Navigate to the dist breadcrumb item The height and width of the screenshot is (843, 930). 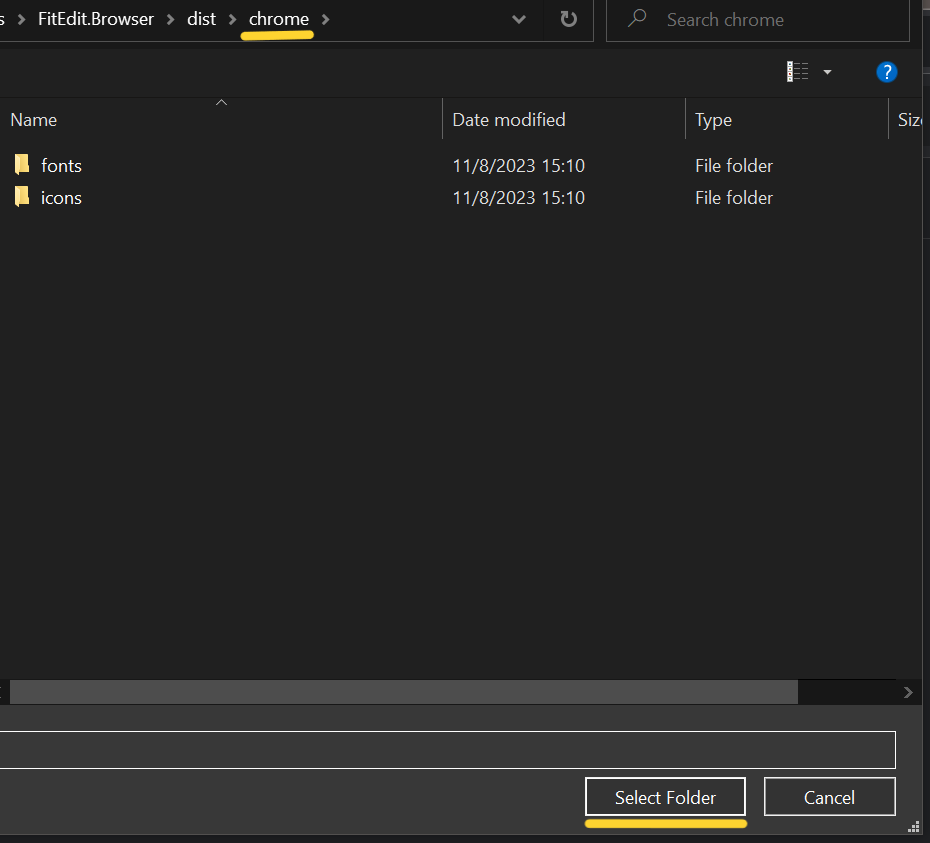[201, 18]
